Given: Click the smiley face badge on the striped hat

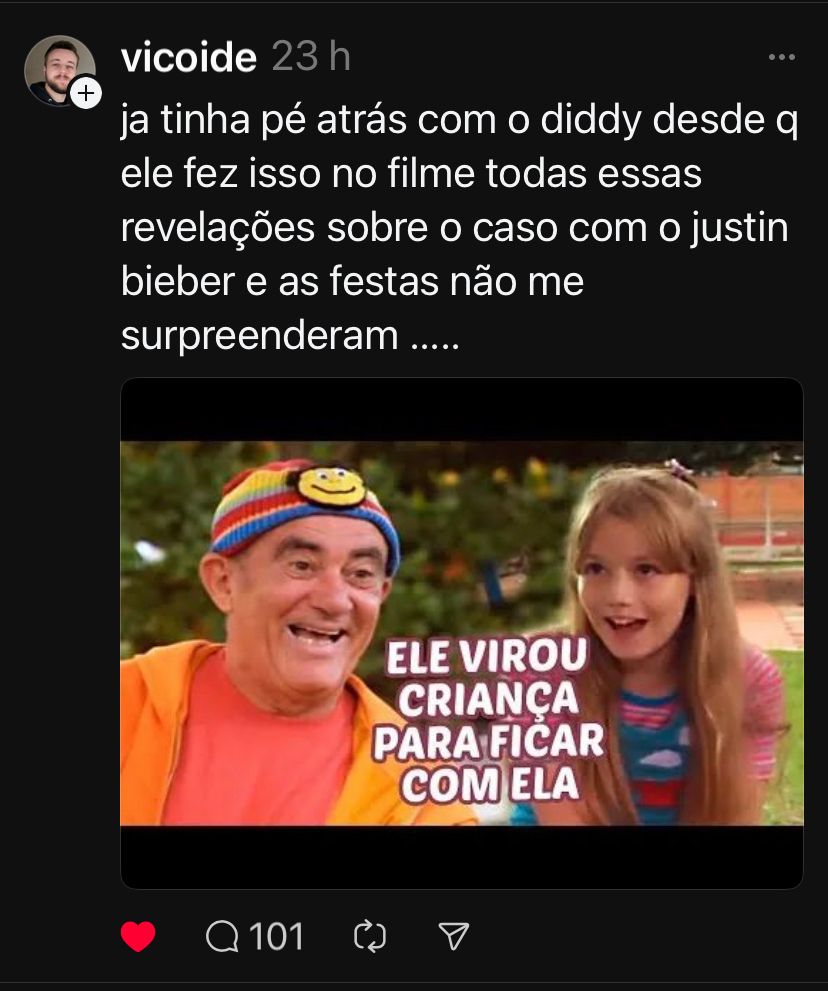Looking at the screenshot, I should coord(331,487).
